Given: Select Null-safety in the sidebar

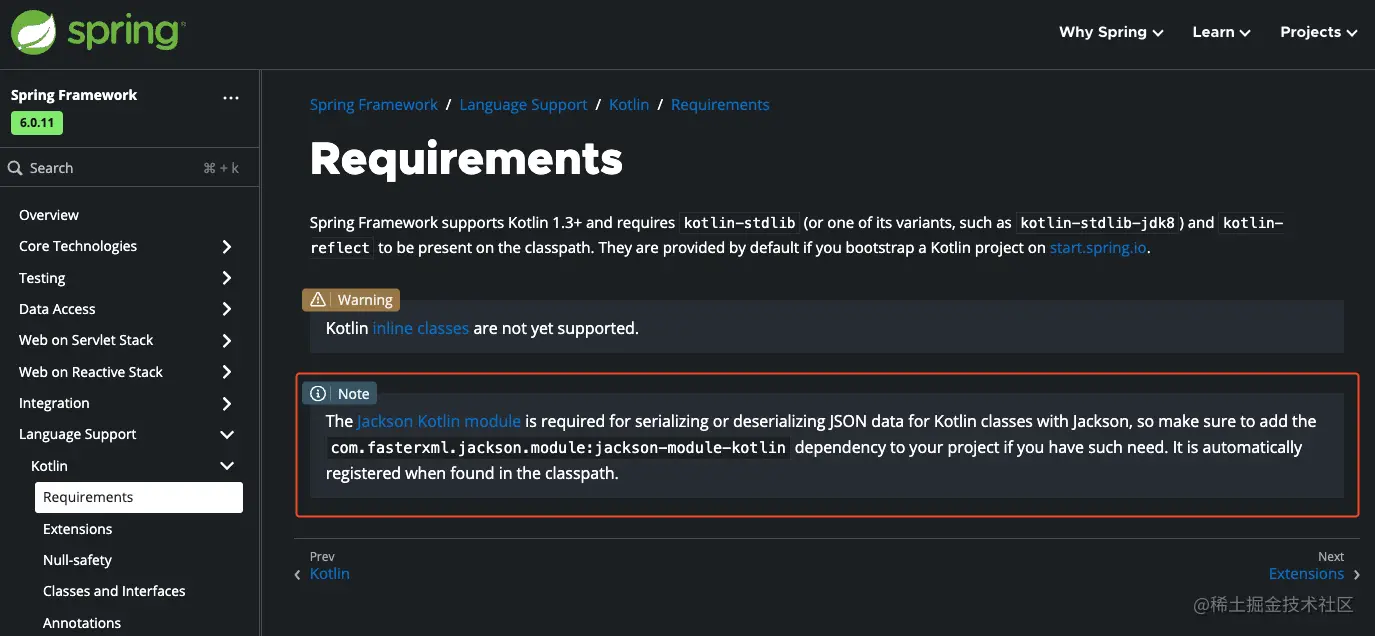Looking at the screenshot, I should pos(77,560).
